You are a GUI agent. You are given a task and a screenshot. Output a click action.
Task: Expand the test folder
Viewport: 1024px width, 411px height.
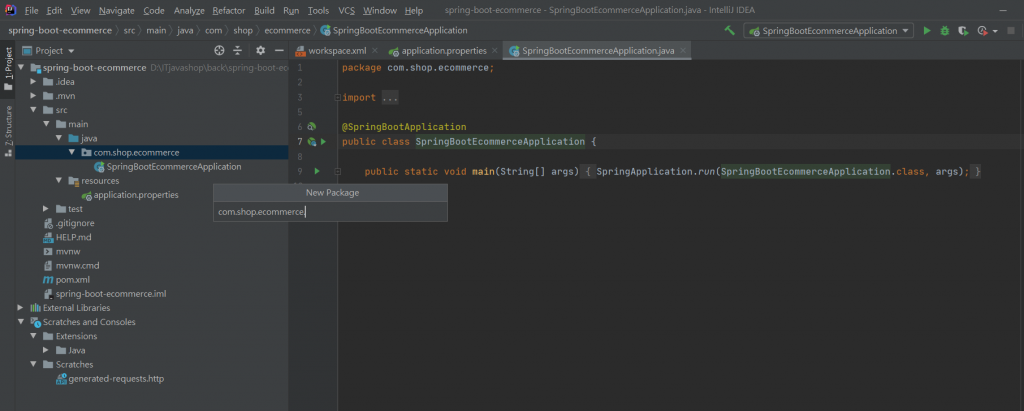click(46, 209)
